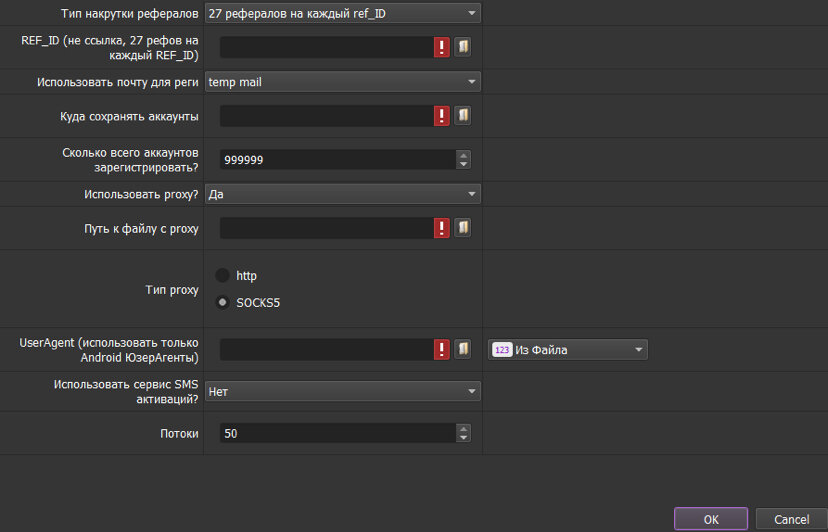Open the 'Использовать proxy?' dropdown
The image size is (828, 532).
tap(342, 194)
